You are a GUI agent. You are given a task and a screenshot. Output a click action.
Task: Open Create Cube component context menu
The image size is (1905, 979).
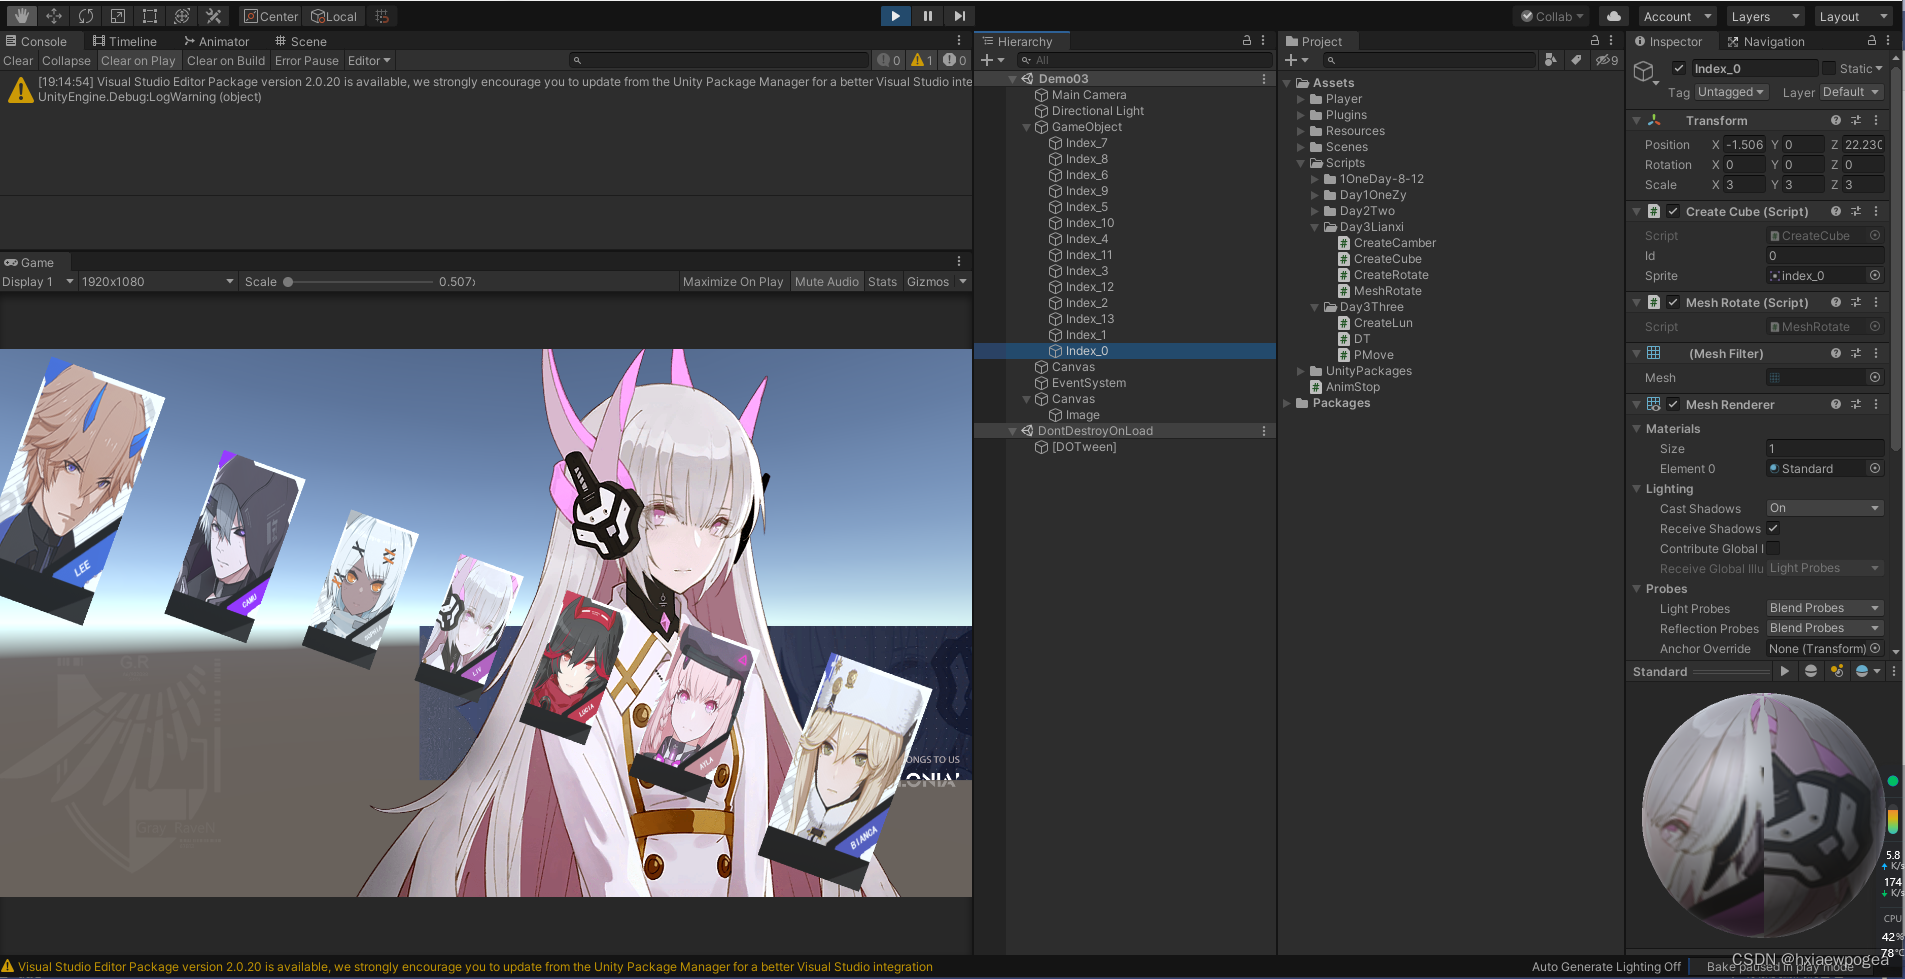tap(1876, 211)
